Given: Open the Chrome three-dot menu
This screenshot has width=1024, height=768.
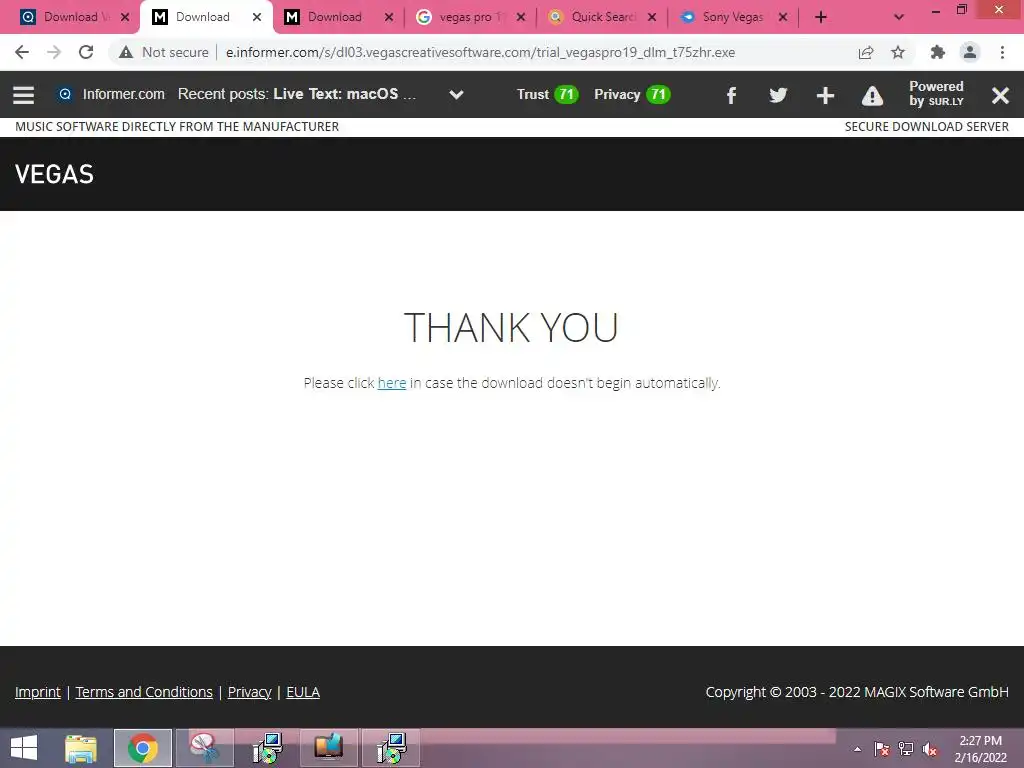Looking at the screenshot, I should tap(1002, 52).
